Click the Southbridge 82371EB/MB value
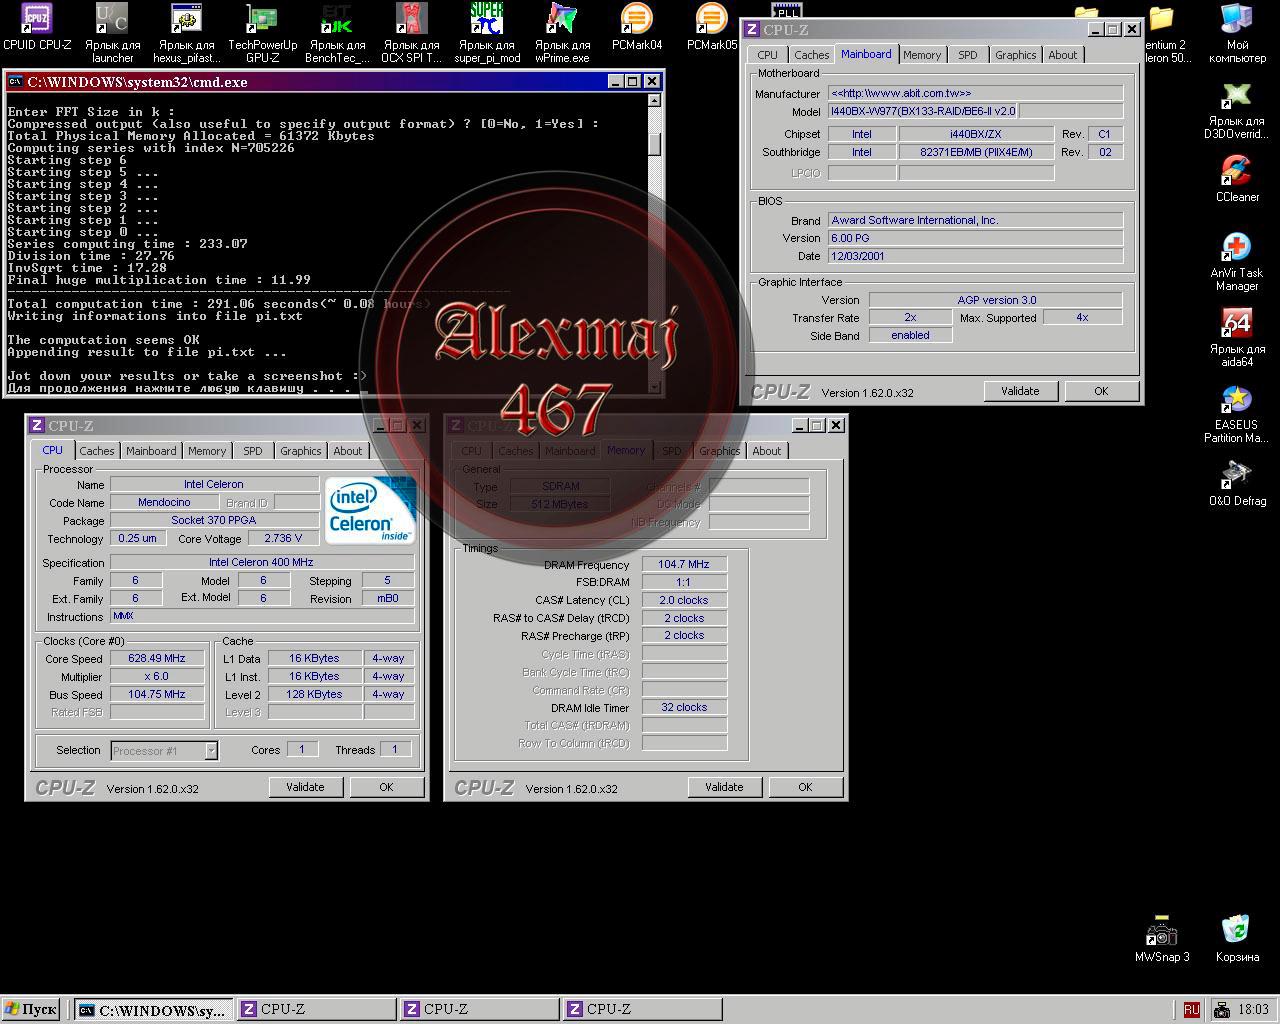Image resolution: width=1280 pixels, height=1024 pixels. (976, 152)
